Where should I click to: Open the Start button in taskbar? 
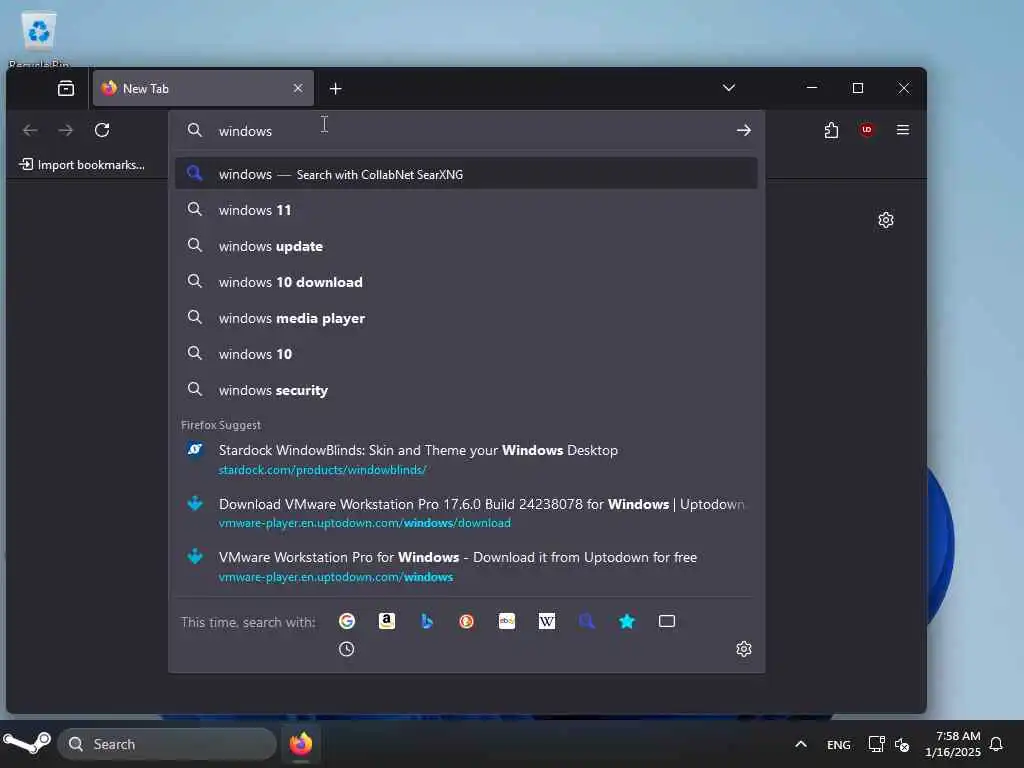pyautogui.click(x=26, y=743)
